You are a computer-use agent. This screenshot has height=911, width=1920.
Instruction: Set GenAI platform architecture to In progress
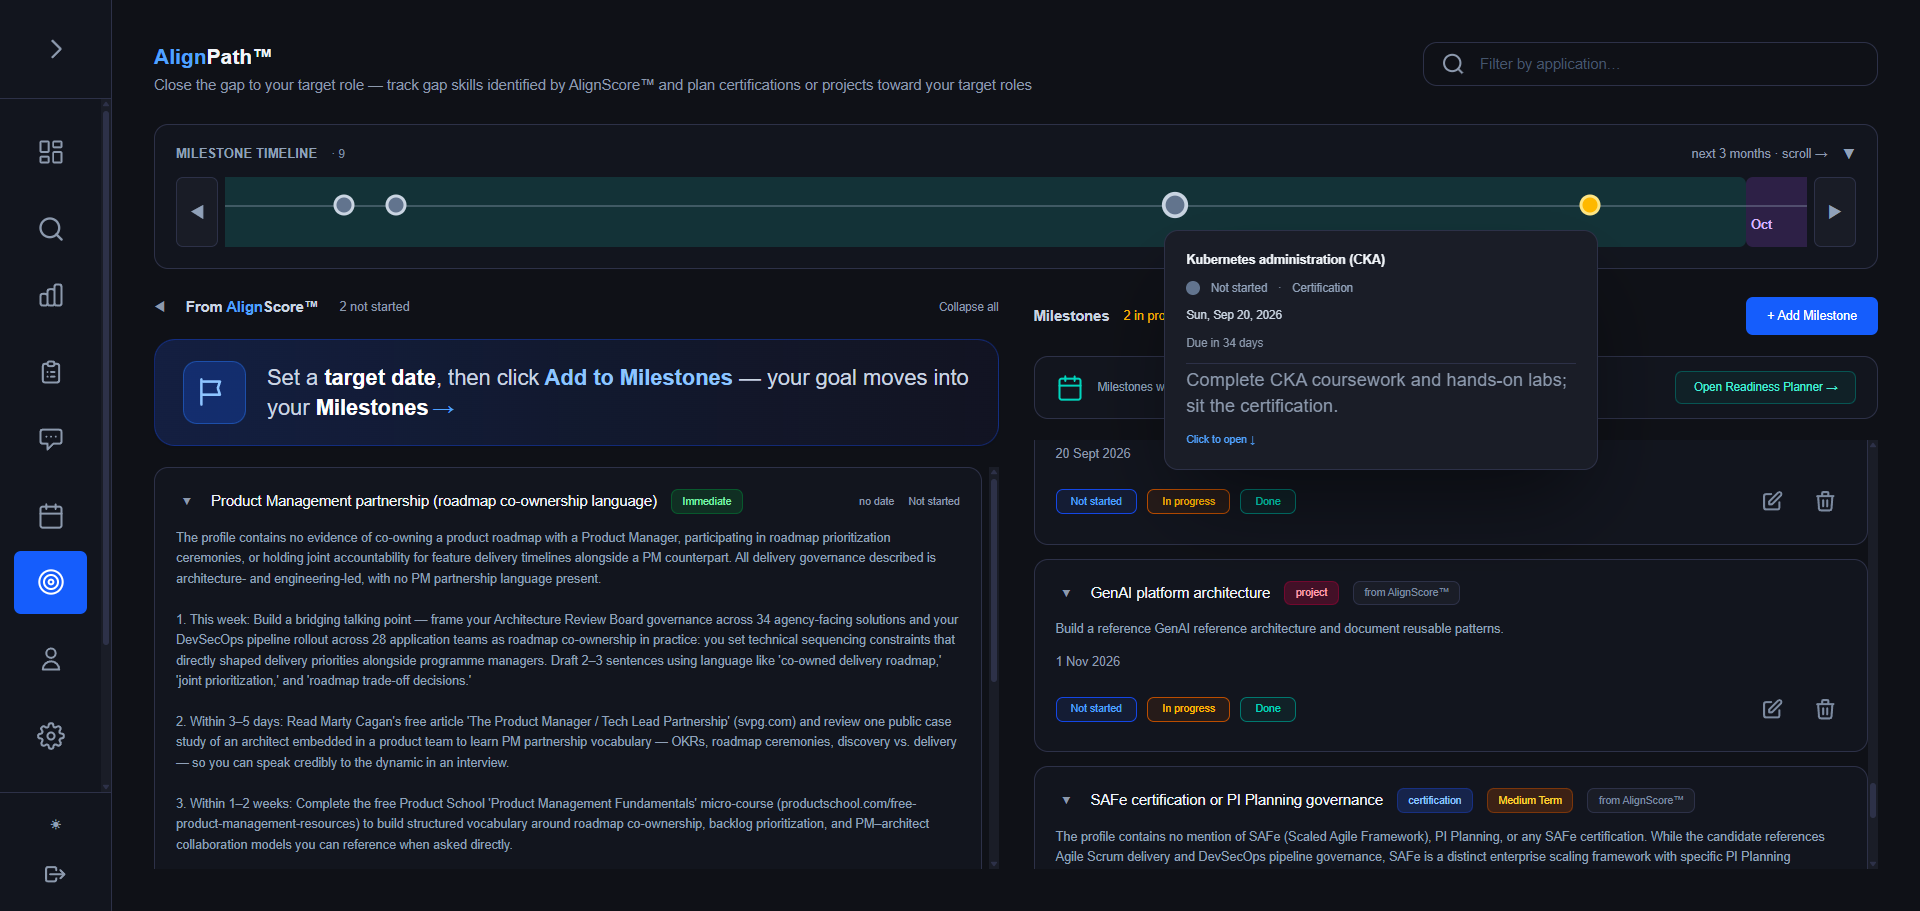pos(1188,709)
